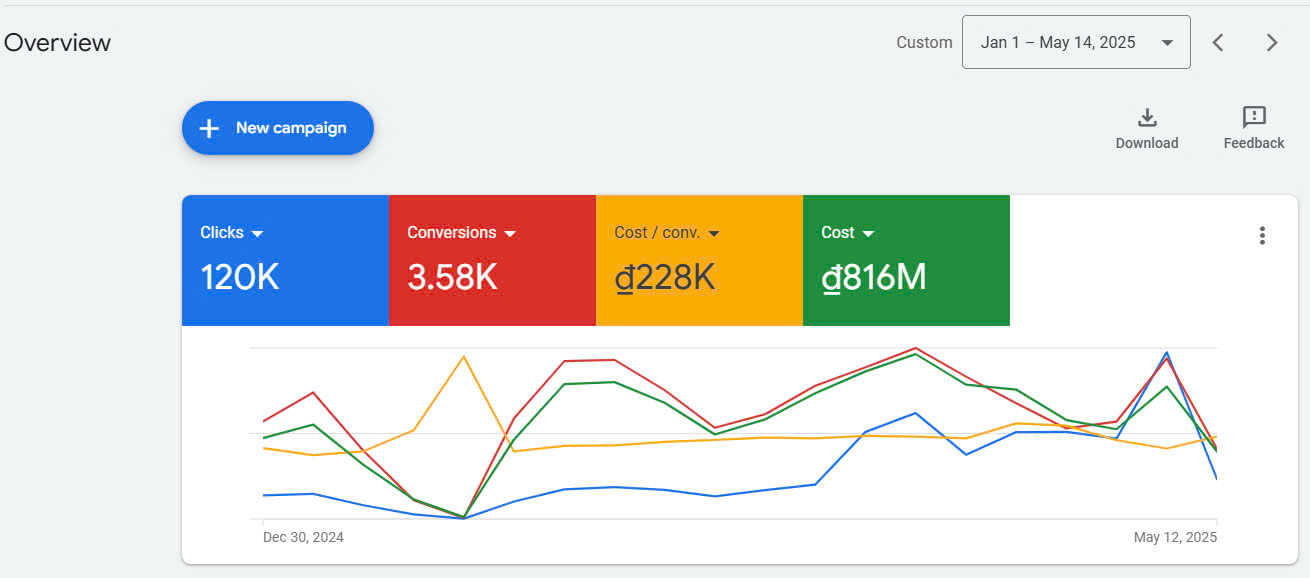This screenshot has width=1310, height=578.
Task: Expand the Clicks metric dropdown arrow
Action: [x=257, y=234]
